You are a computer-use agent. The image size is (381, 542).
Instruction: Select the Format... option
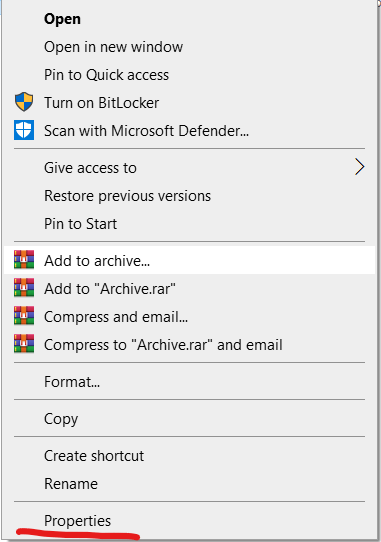pyautogui.click(x=189, y=382)
